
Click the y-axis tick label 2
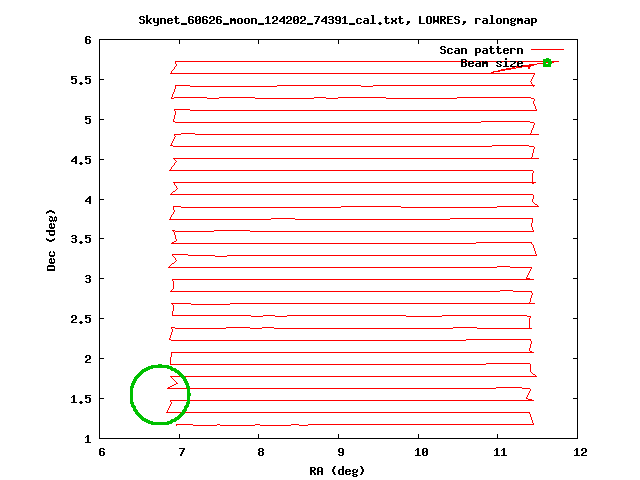click(x=88, y=359)
